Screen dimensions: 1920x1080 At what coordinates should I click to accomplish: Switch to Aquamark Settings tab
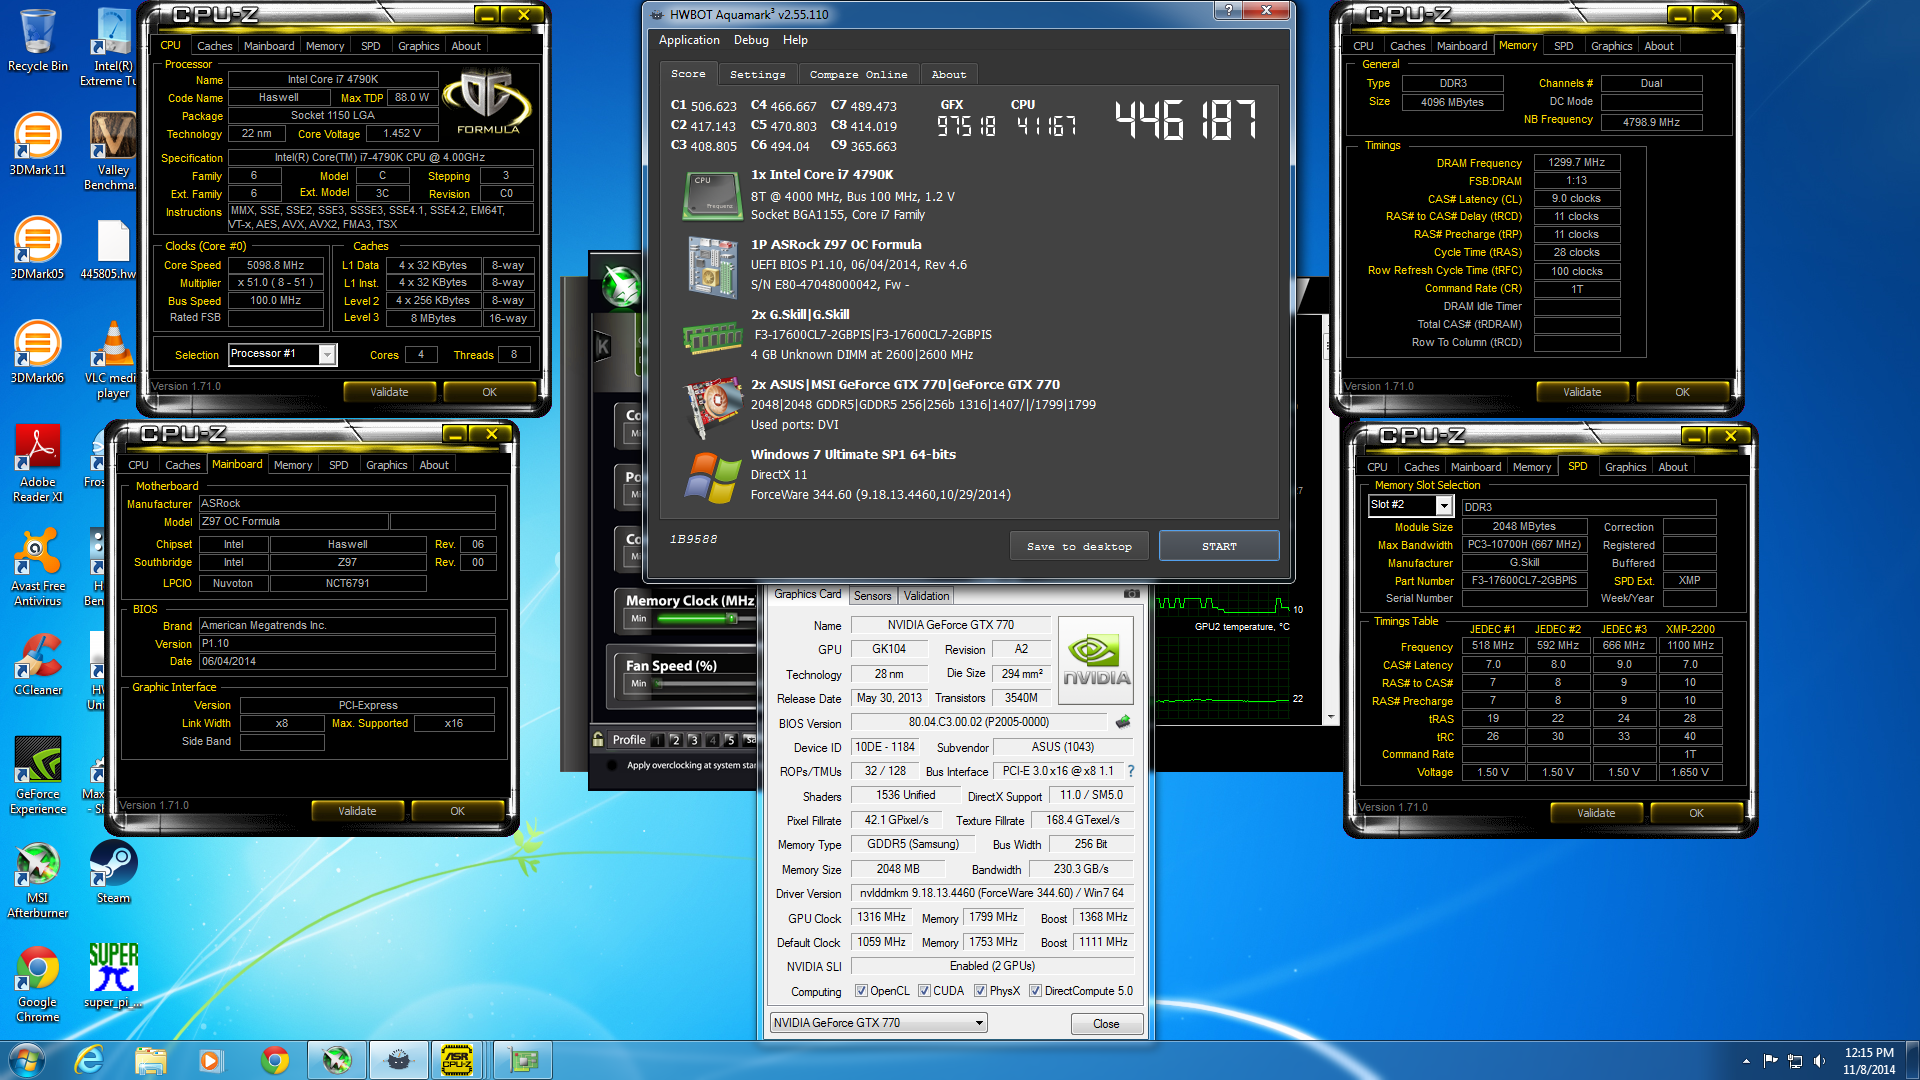pyautogui.click(x=757, y=74)
